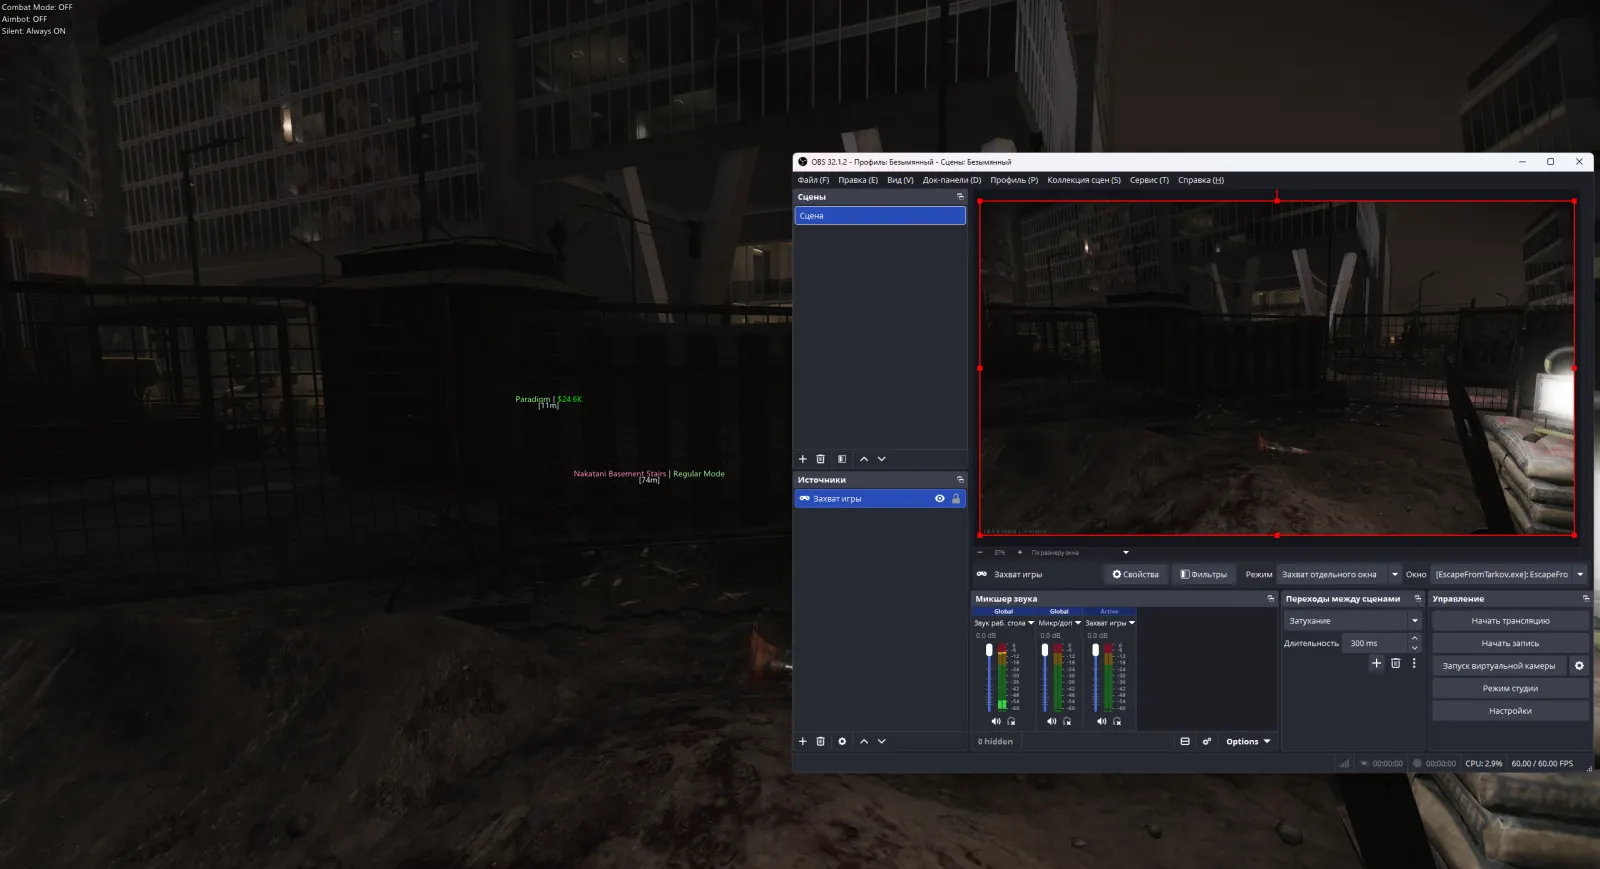Screen dimensions: 1600x869
Task: Move the source up in the Источники list
Action: [864, 741]
